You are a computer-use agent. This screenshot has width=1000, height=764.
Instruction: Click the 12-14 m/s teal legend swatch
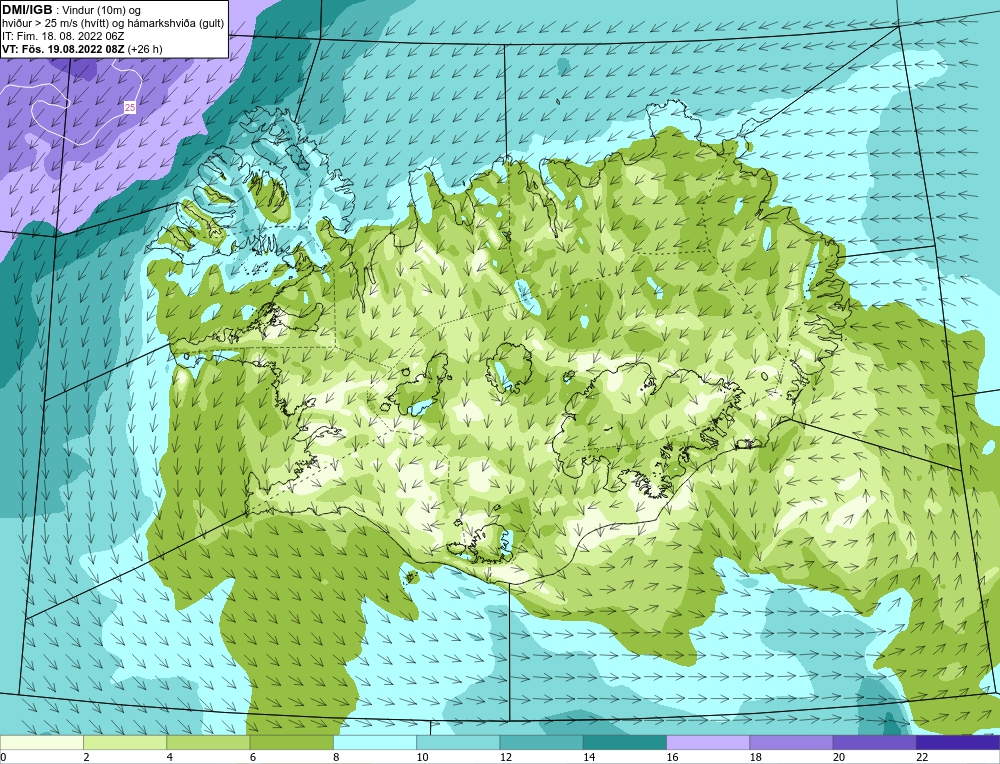coord(541,743)
